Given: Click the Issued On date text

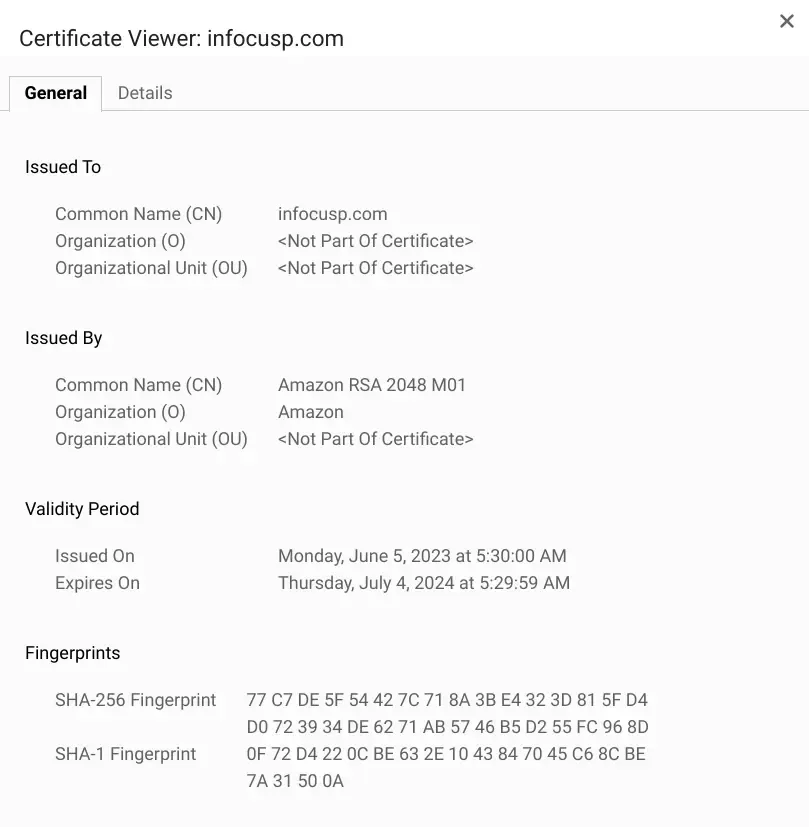Looking at the screenshot, I should (422, 555).
